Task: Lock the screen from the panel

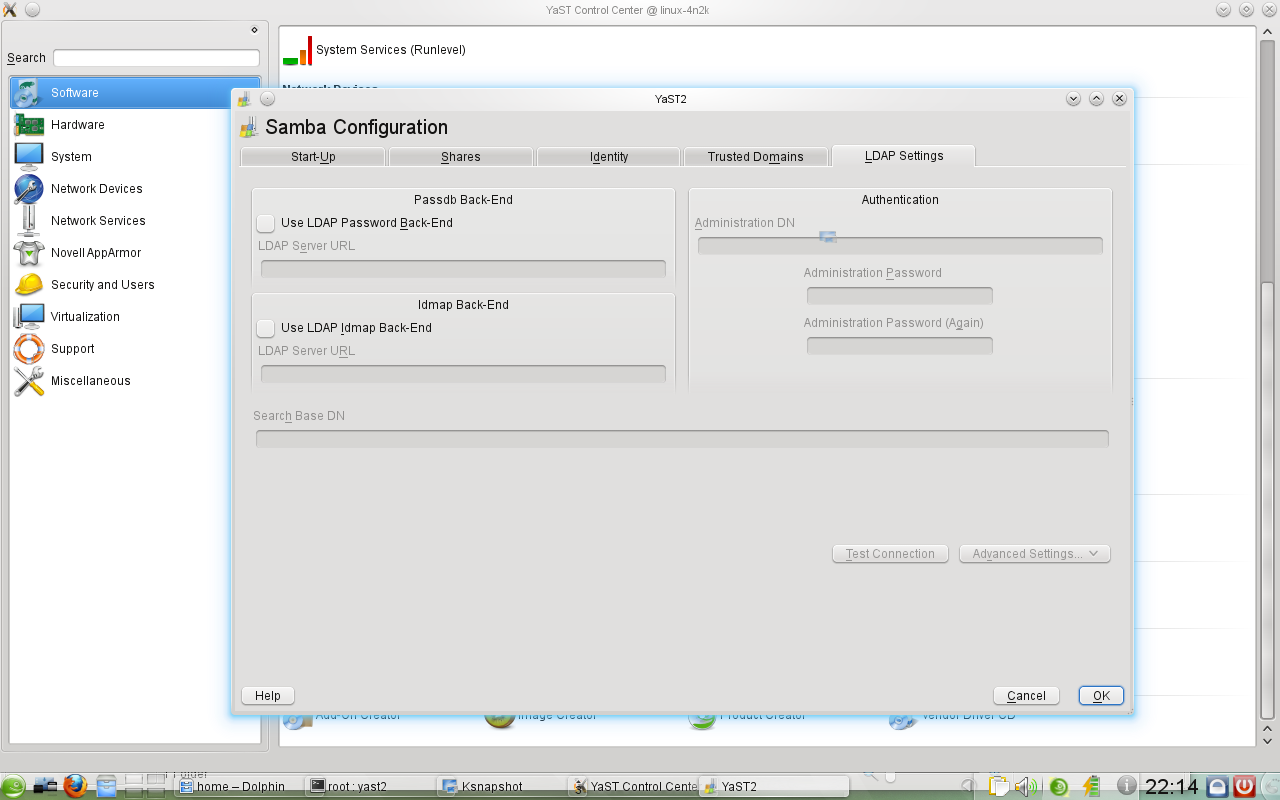Action: (x=1217, y=786)
